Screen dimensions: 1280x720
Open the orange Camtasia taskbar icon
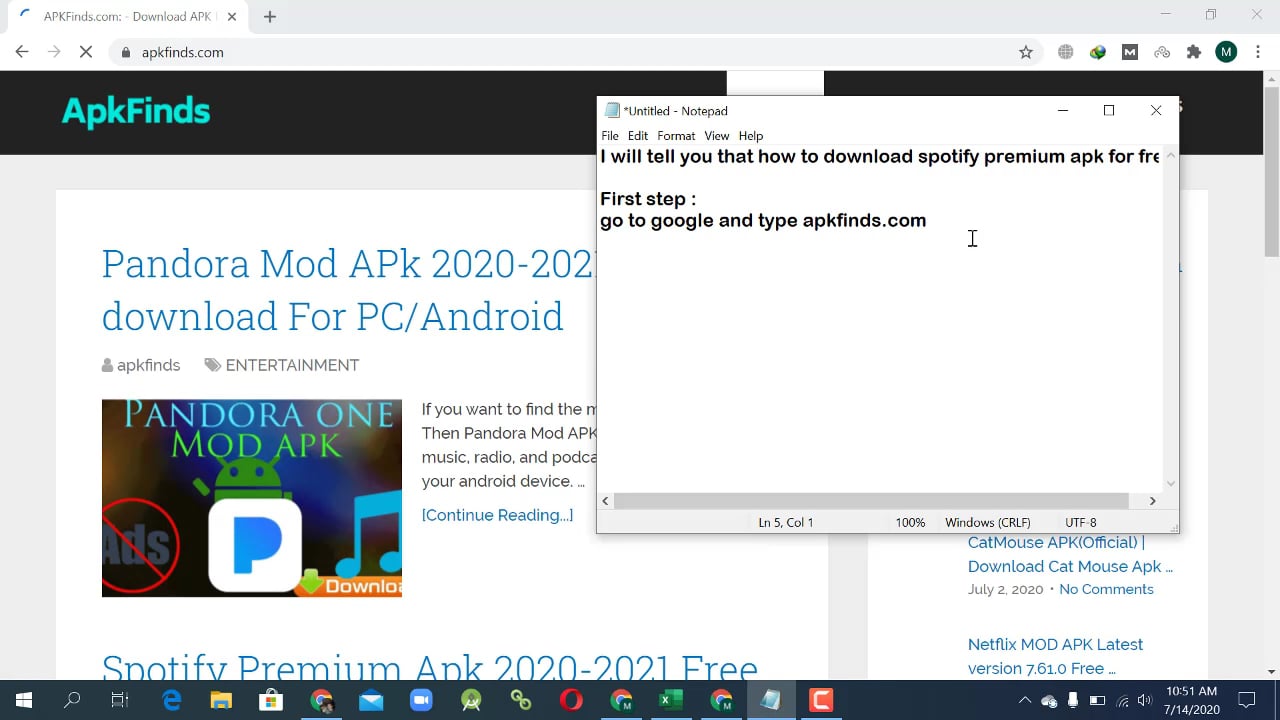coord(821,700)
